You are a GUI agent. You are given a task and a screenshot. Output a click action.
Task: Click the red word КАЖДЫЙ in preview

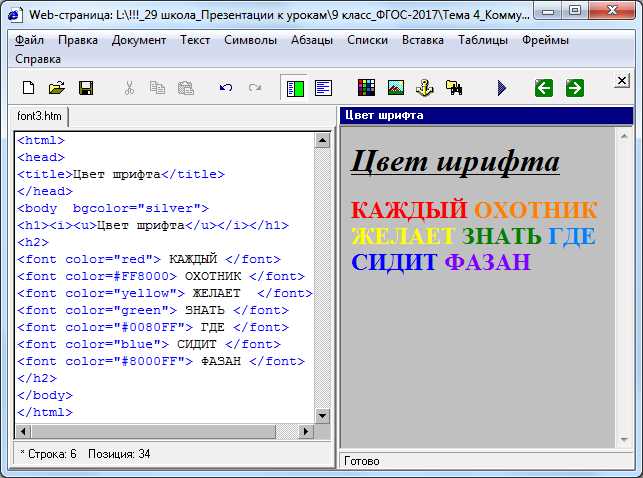(409, 209)
